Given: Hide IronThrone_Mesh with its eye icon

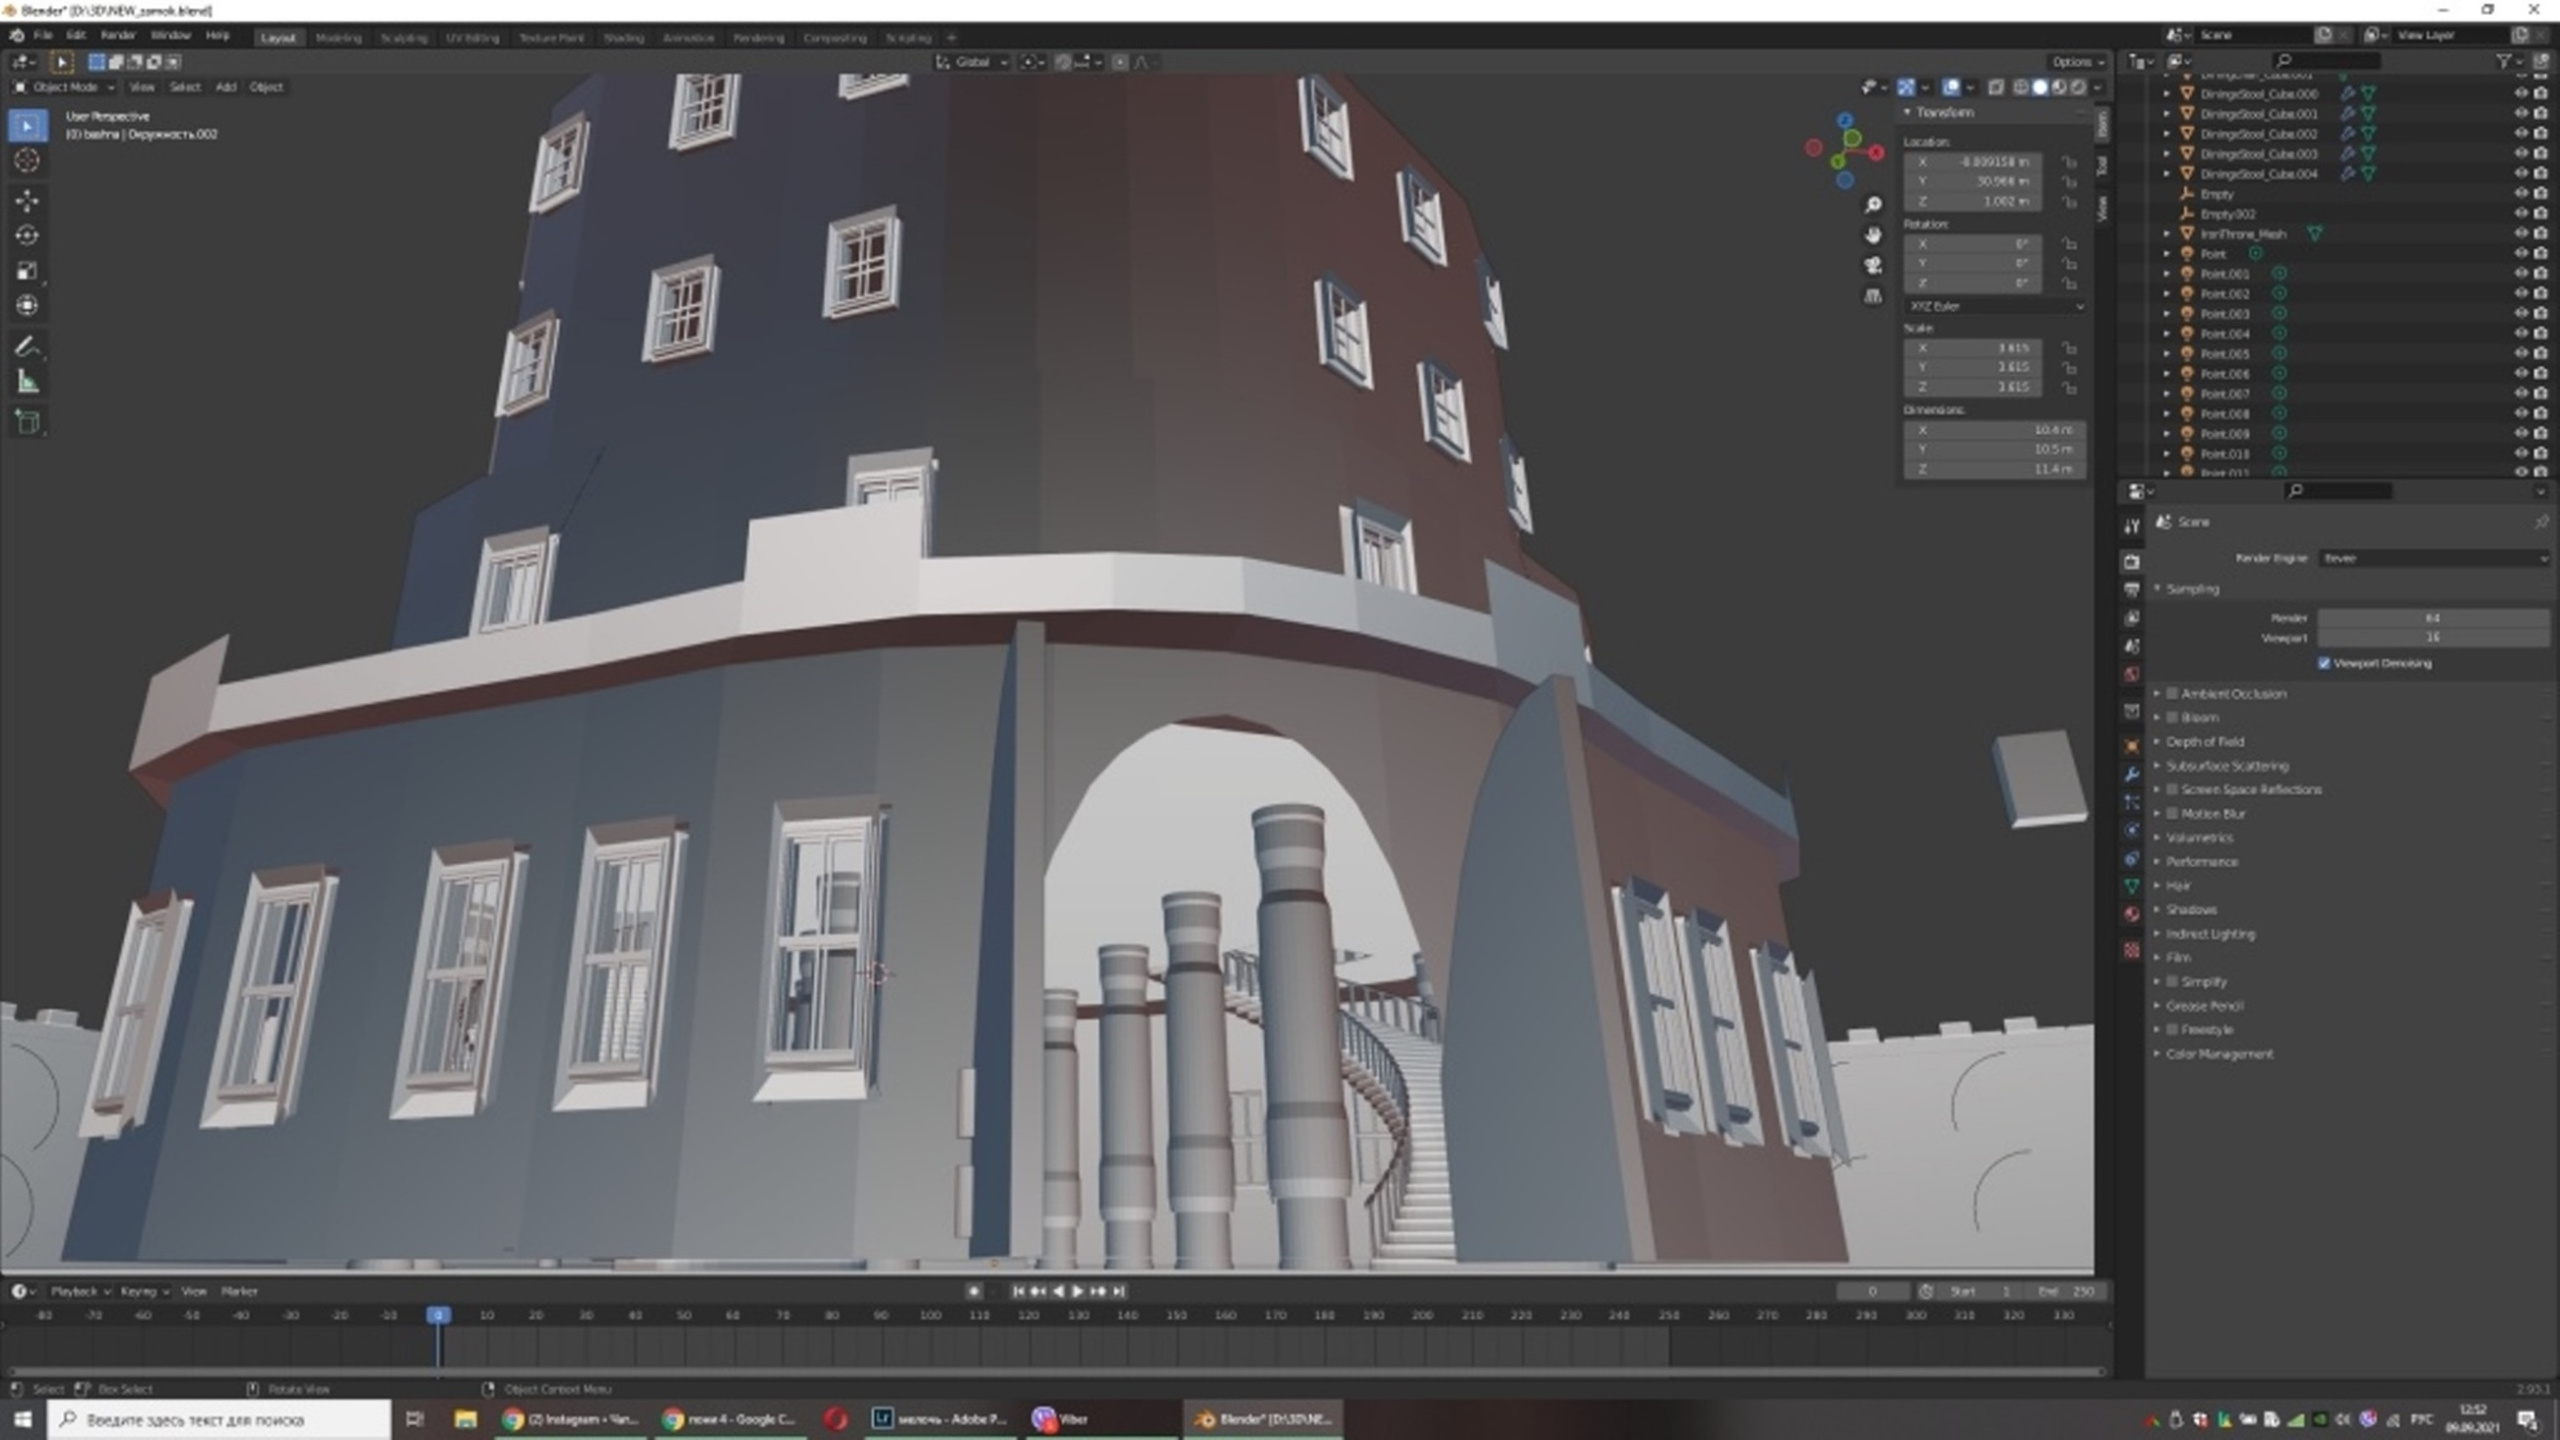Looking at the screenshot, I should (x=2520, y=233).
